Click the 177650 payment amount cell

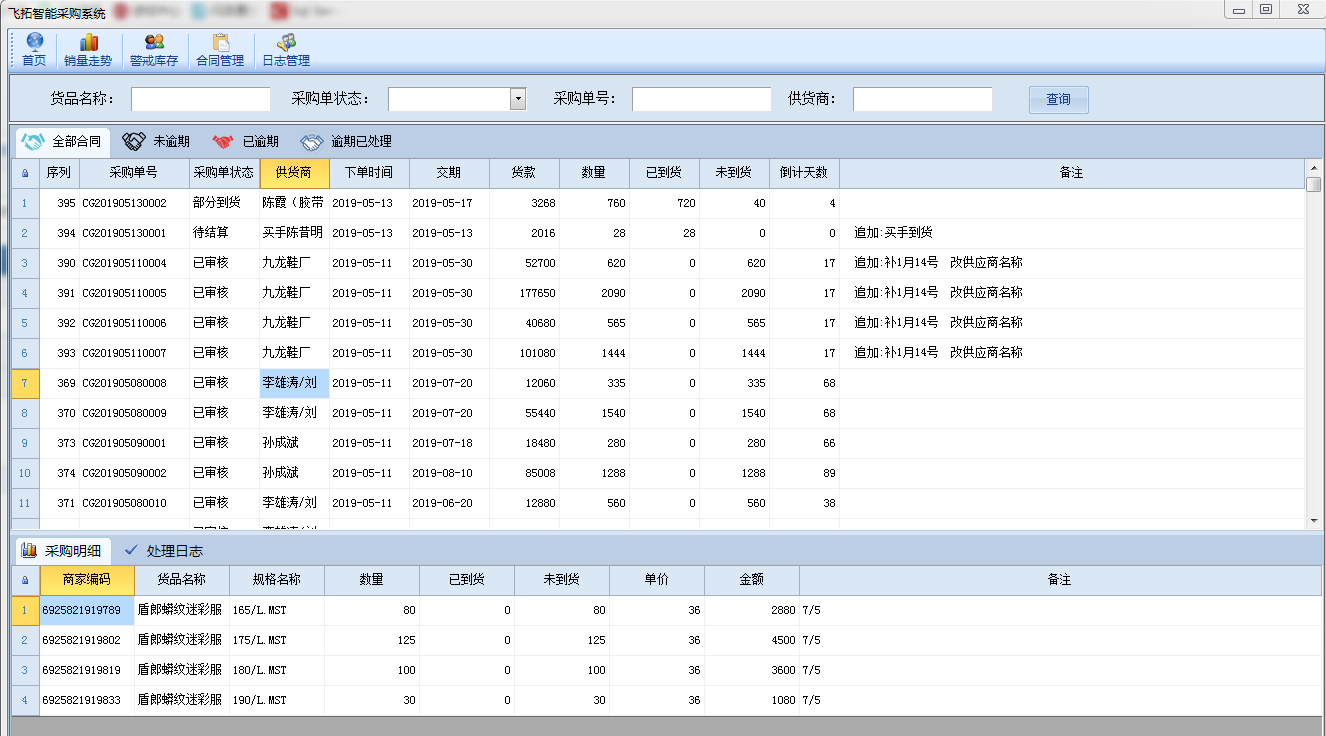click(524, 293)
